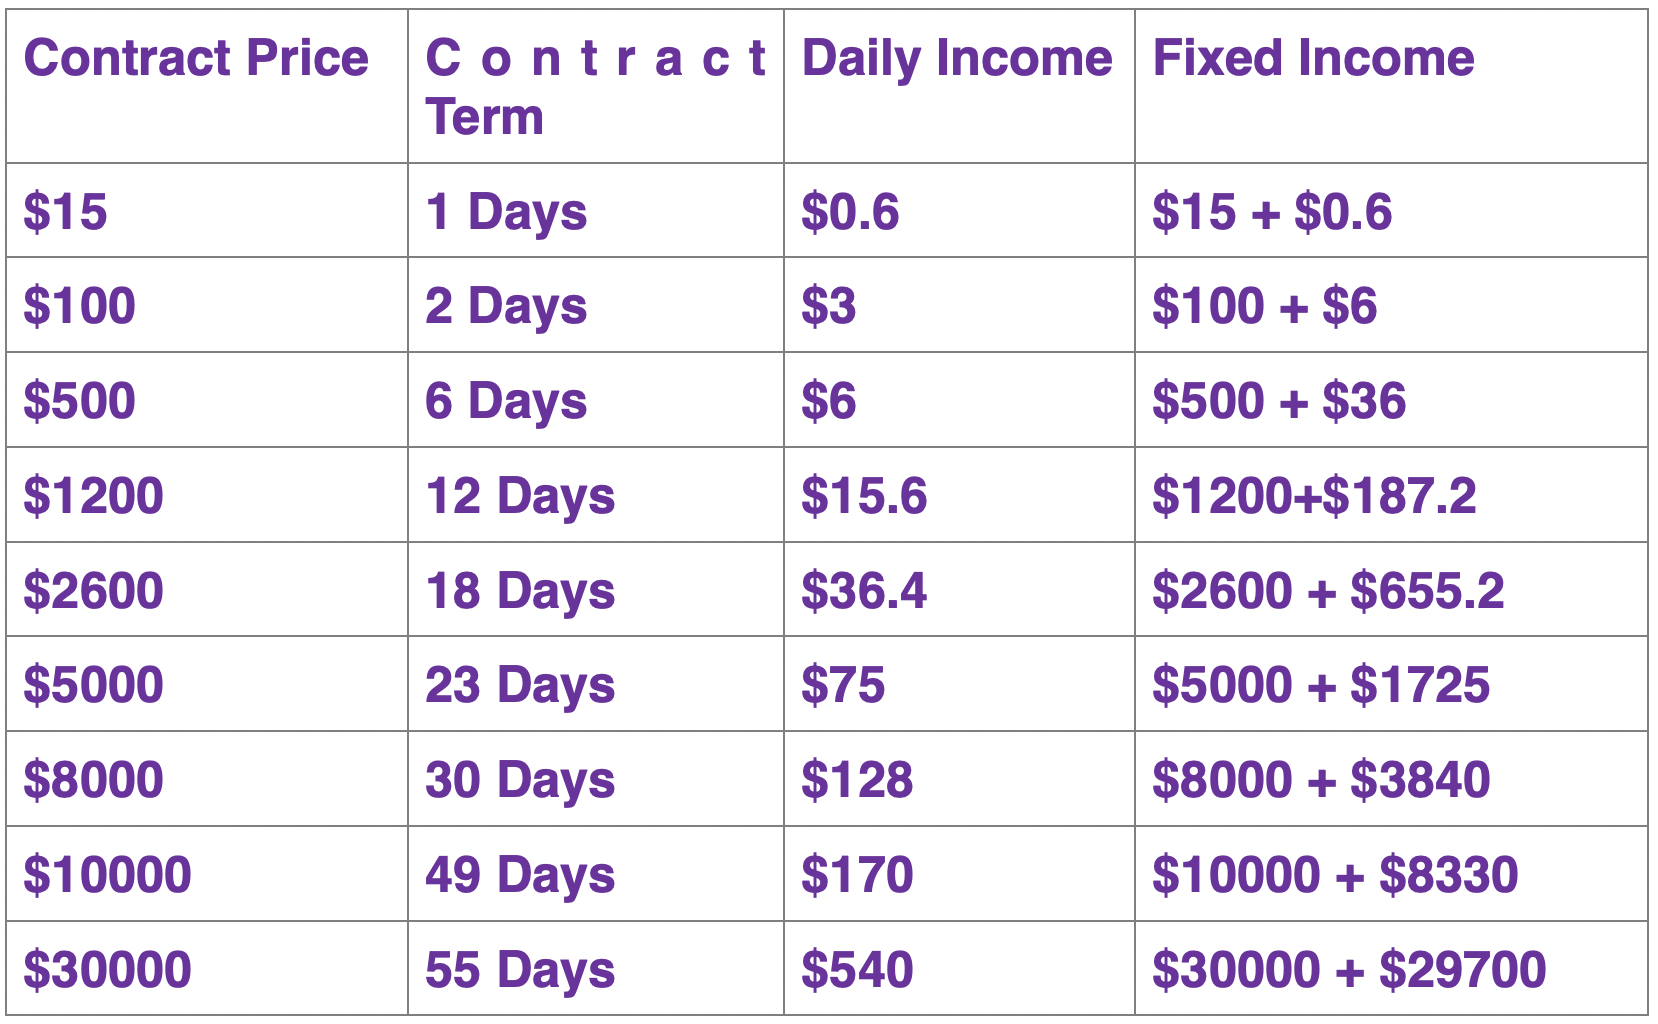Viewport: 1658px width, 1024px height.
Task: Select the $1200+$187.2 fixed income cell
Action: (1314, 496)
